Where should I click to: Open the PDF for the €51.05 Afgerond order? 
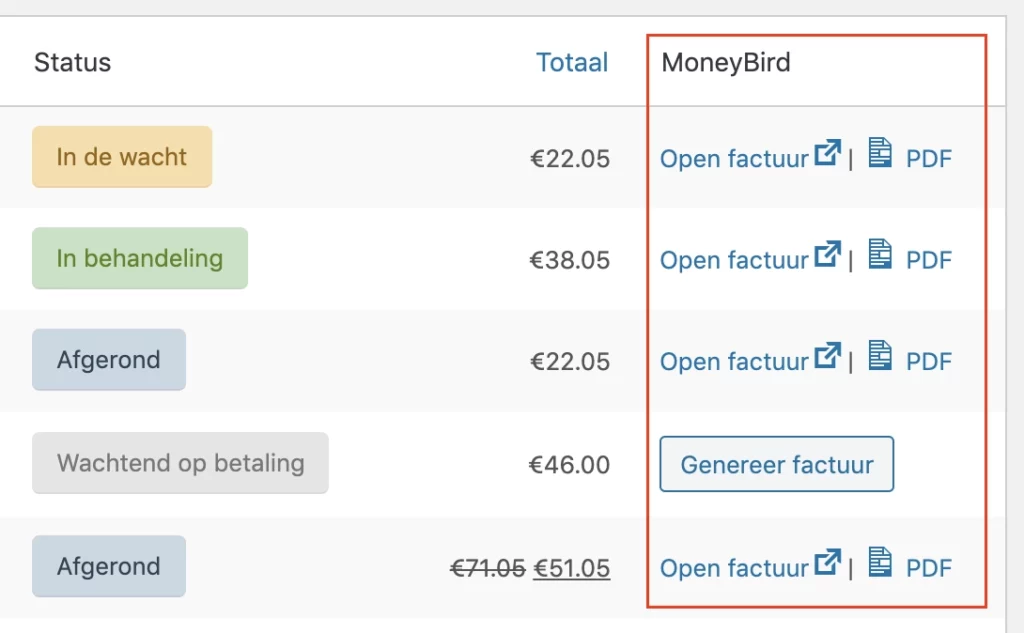(930, 568)
